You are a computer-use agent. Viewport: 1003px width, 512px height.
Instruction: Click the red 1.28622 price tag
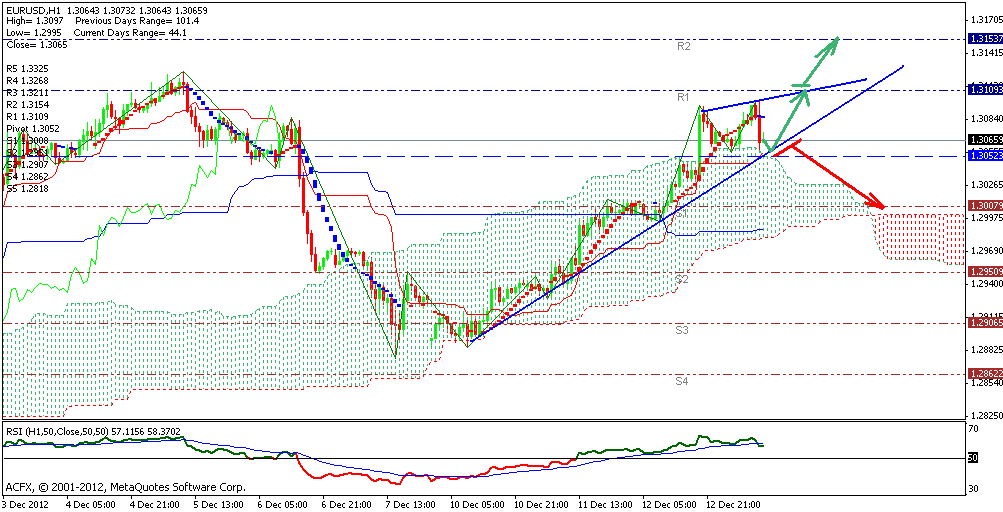tap(985, 374)
